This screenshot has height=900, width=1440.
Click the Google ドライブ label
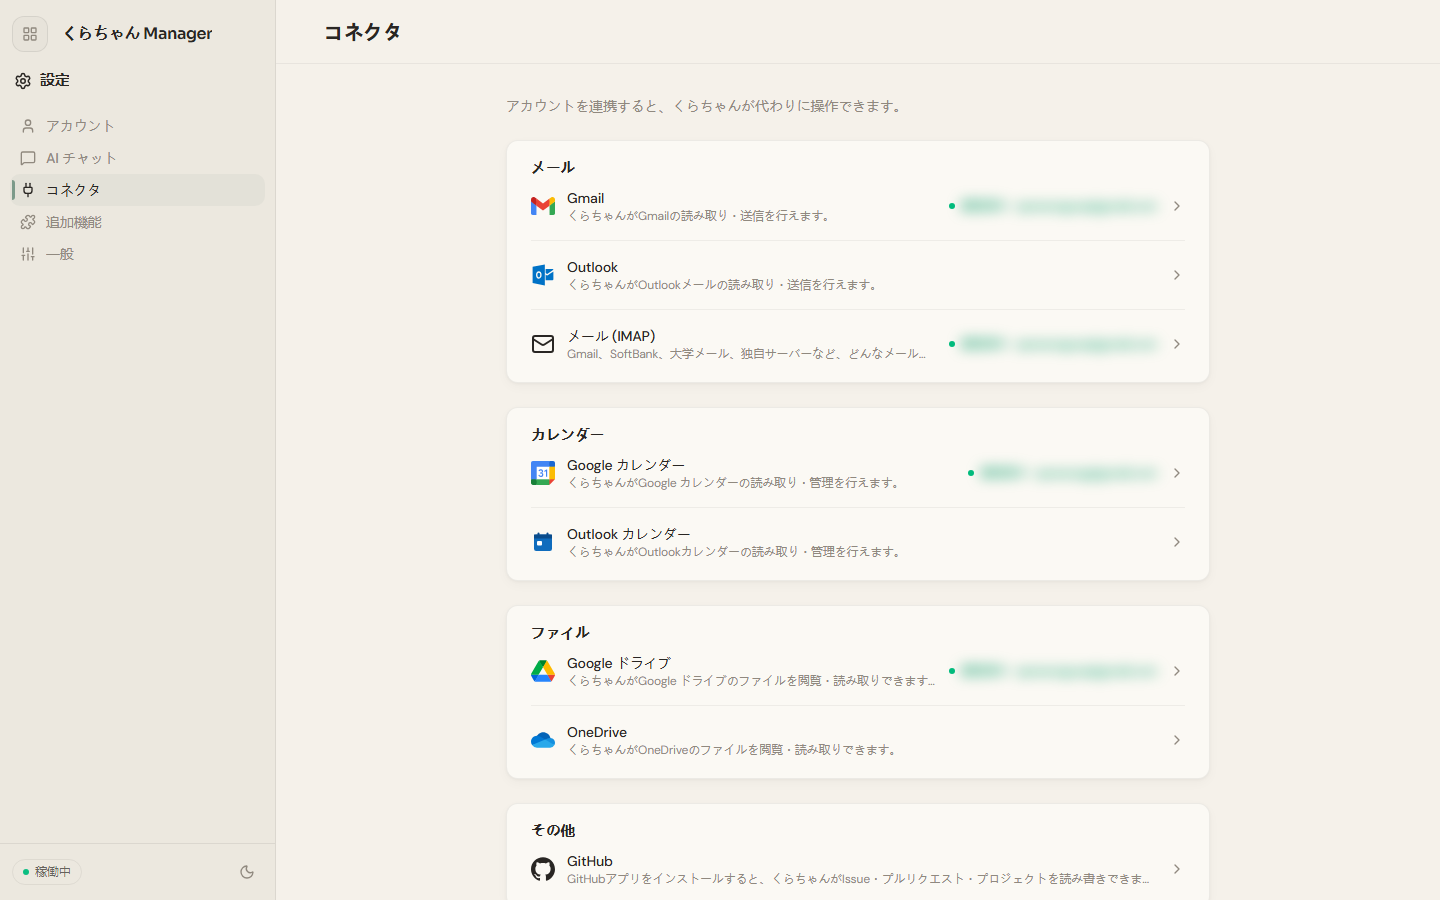click(x=619, y=663)
